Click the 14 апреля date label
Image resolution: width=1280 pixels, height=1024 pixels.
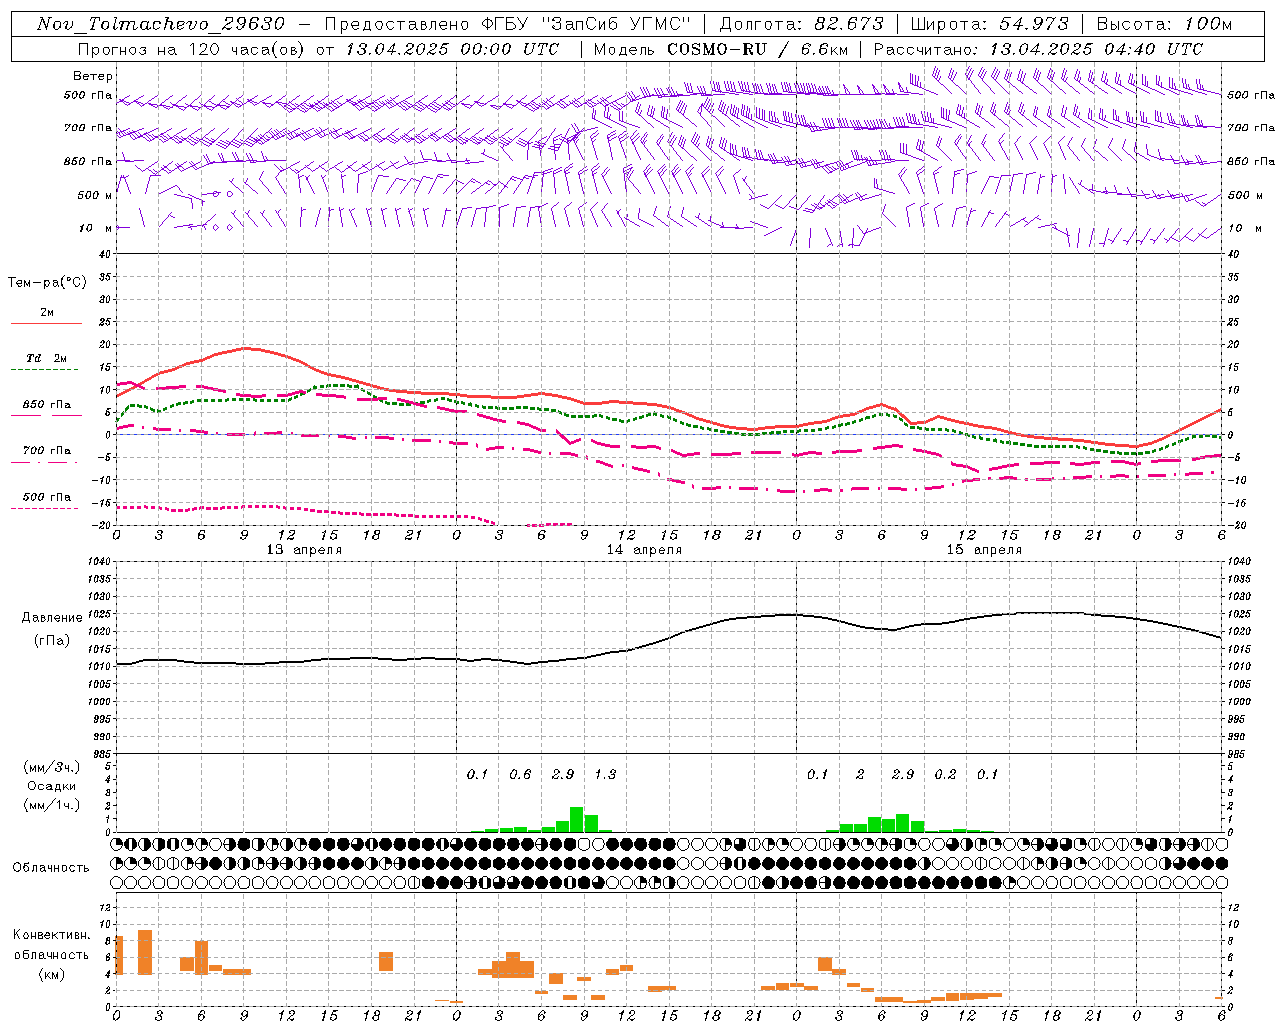644,550
